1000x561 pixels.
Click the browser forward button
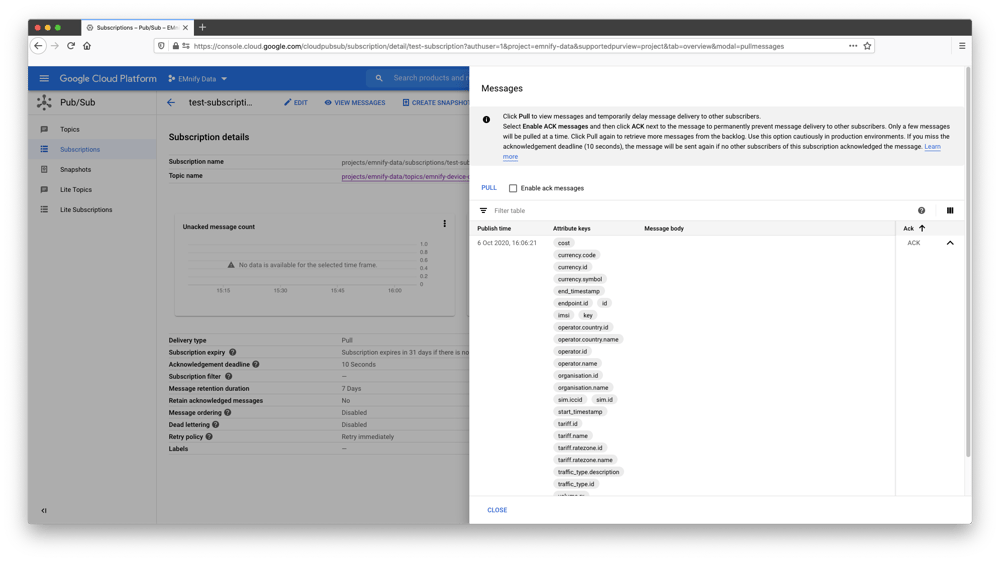pos(55,46)
